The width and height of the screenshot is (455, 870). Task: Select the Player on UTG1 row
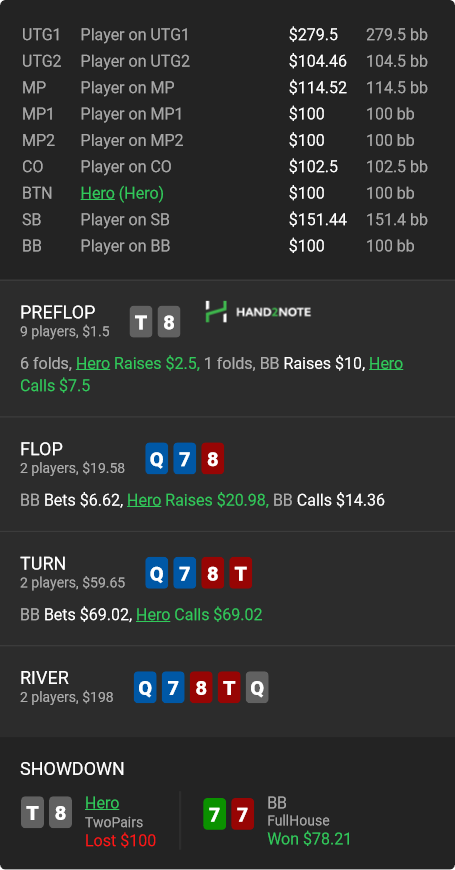(x=225, y=35)
